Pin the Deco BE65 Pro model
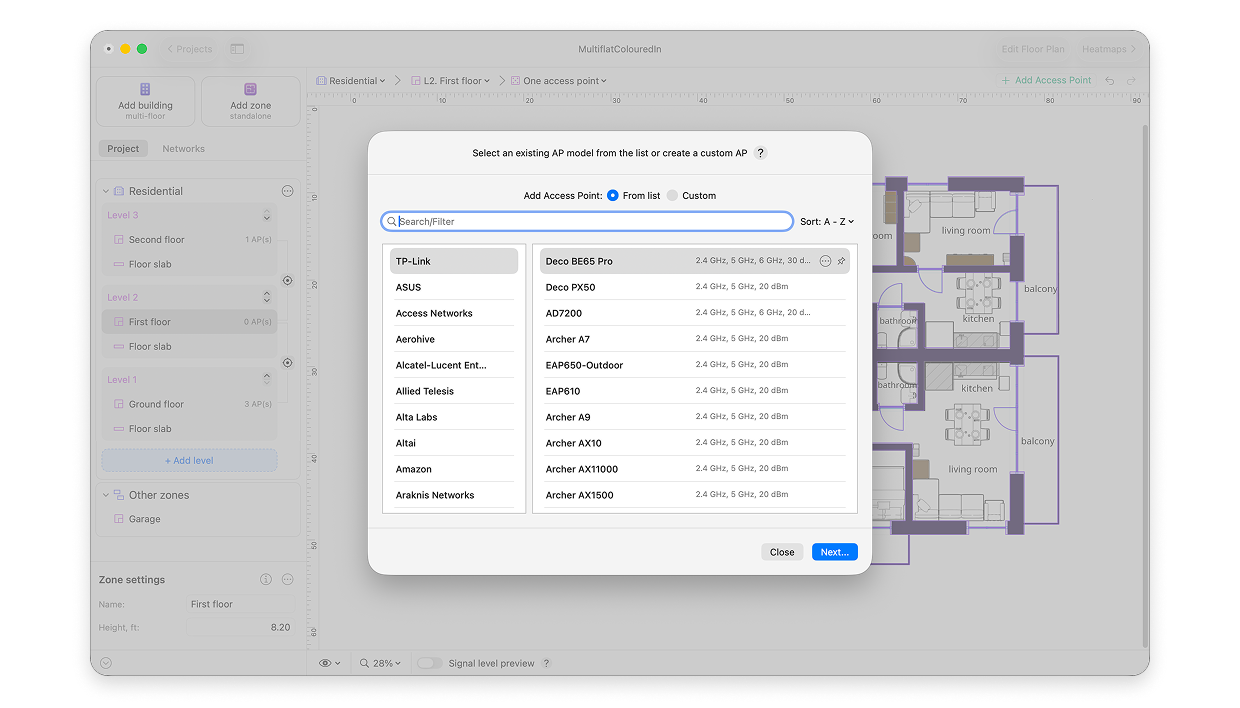 point(841,261)
